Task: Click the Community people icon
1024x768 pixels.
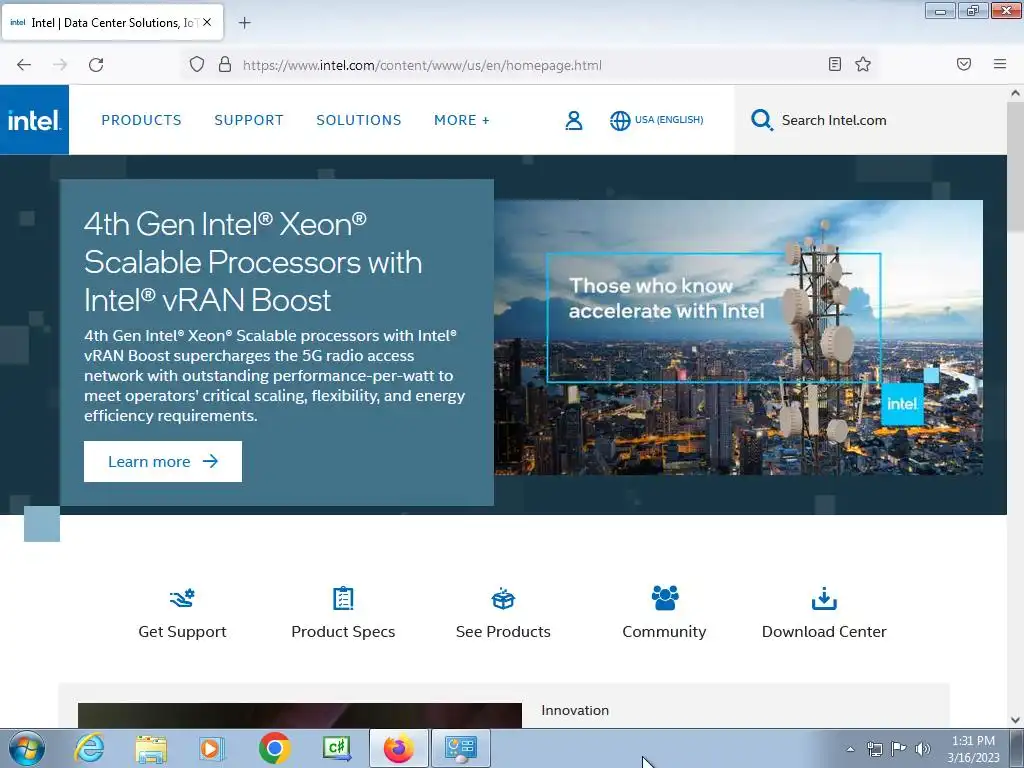Action: pyautogui.click(x=665, y=598)
